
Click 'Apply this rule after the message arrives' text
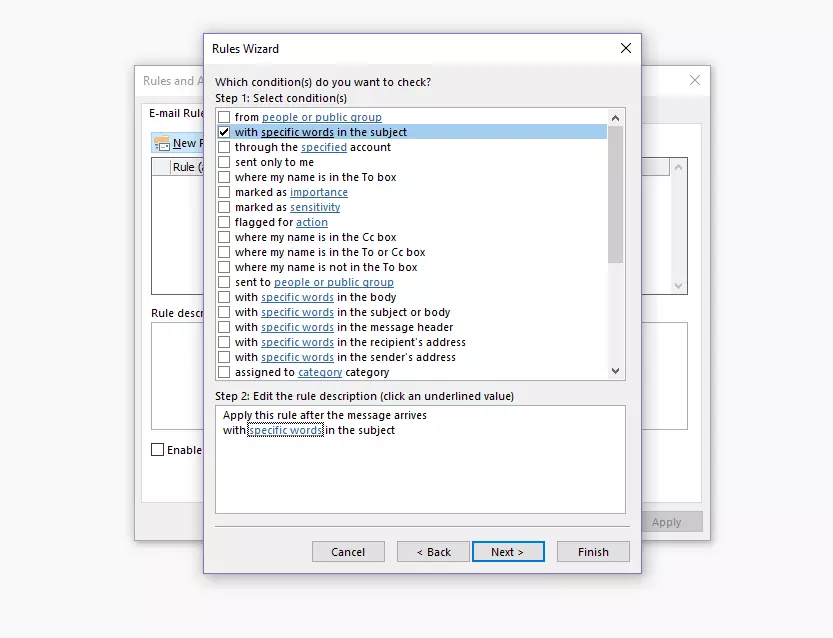pos(325,415)
